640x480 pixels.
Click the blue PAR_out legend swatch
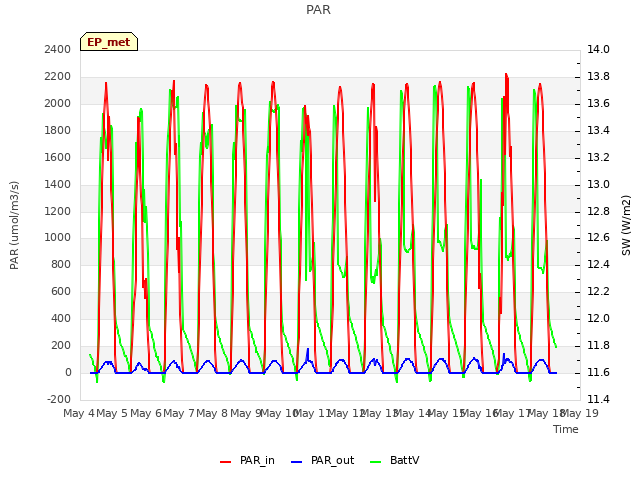(x=296, y=462)
